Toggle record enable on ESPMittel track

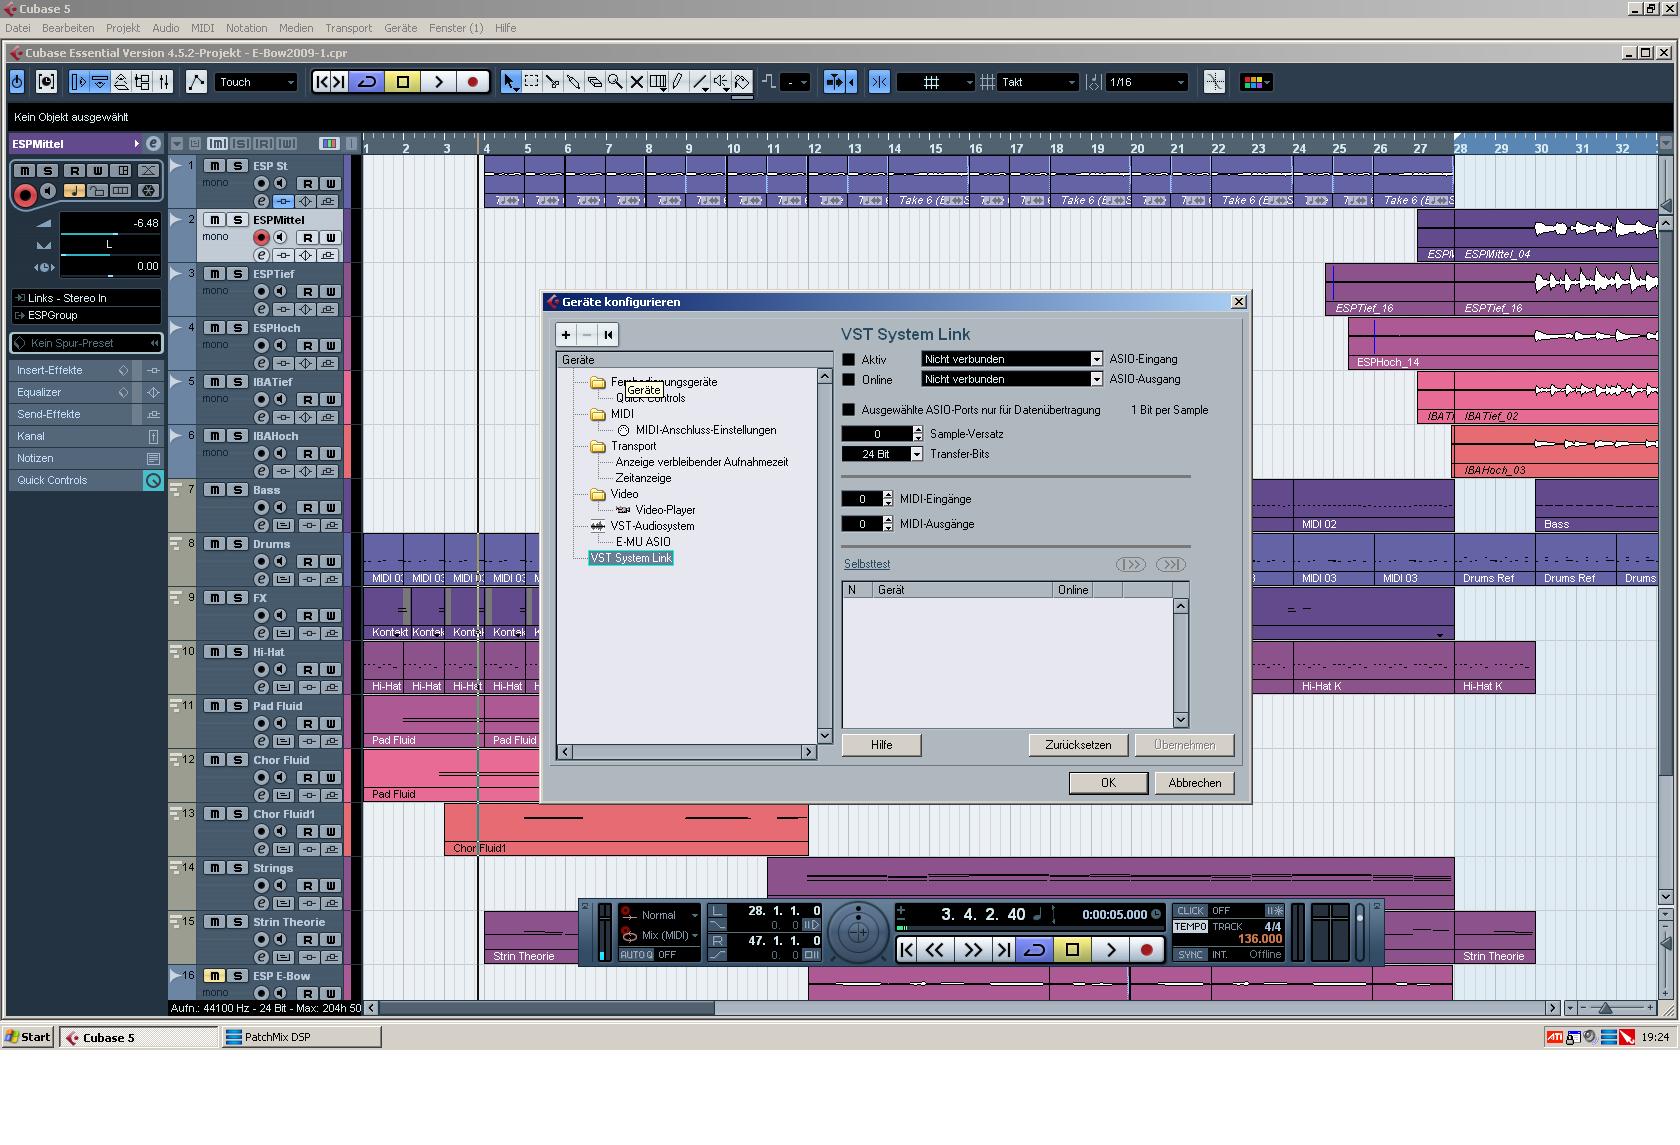click(x=261, y=238)
